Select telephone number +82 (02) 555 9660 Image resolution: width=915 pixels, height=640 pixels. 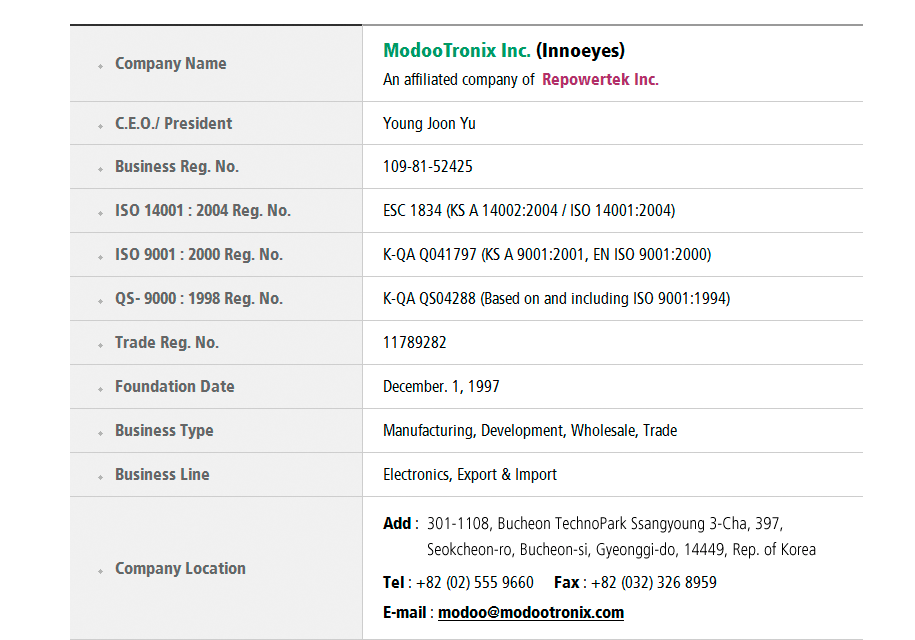point(474,583)
